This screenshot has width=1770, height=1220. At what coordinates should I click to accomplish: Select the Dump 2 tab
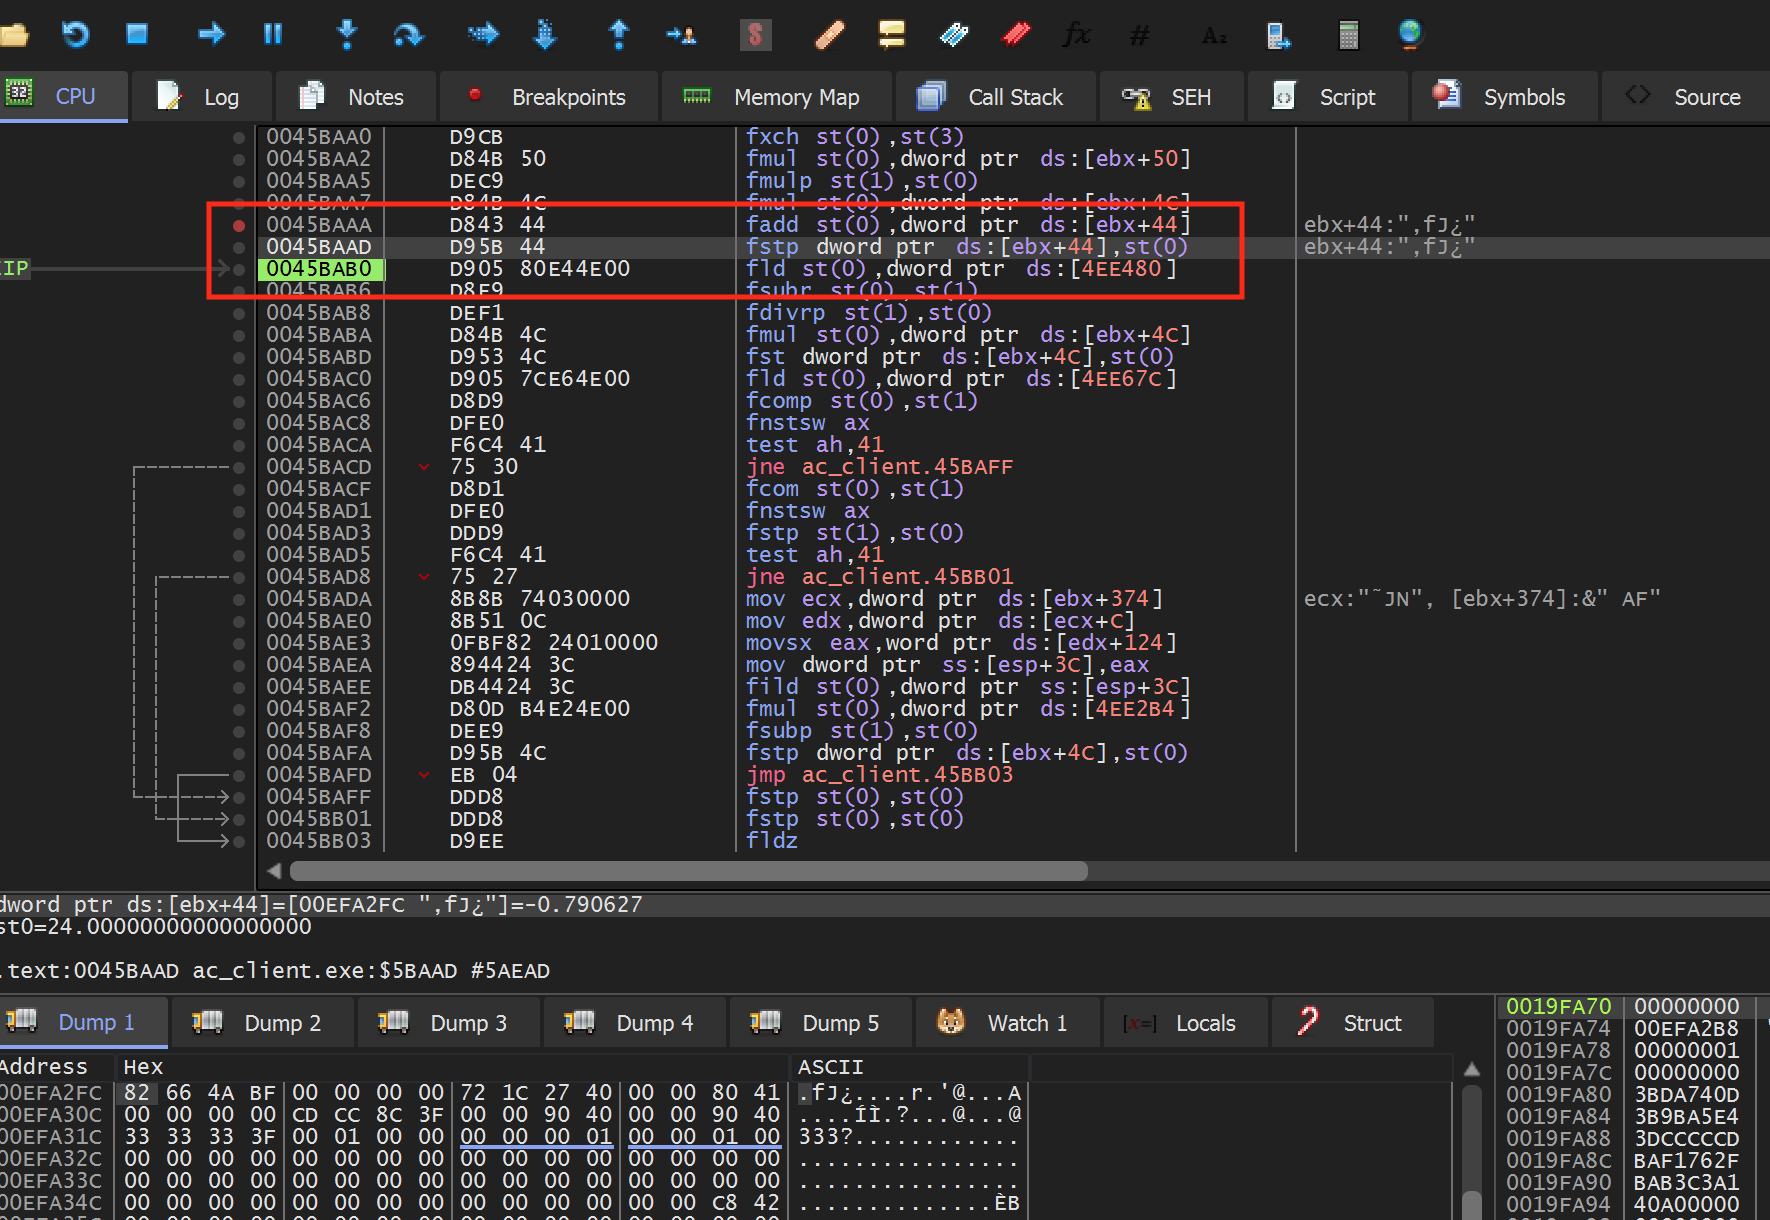261,1023
